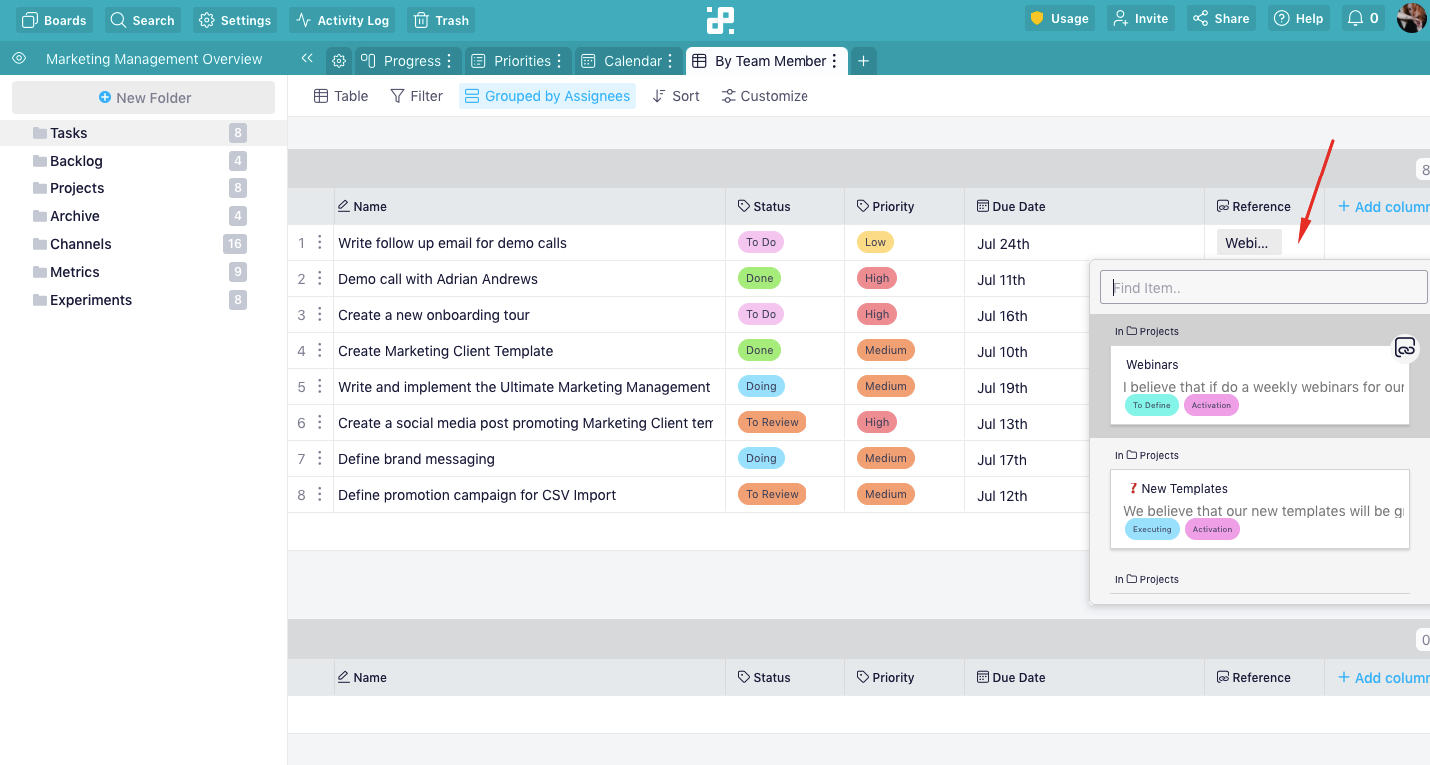The height and width of the screenshot is (765, 1430).
Task: Open row menu for Demo call with Adrian
Action: 320,278
